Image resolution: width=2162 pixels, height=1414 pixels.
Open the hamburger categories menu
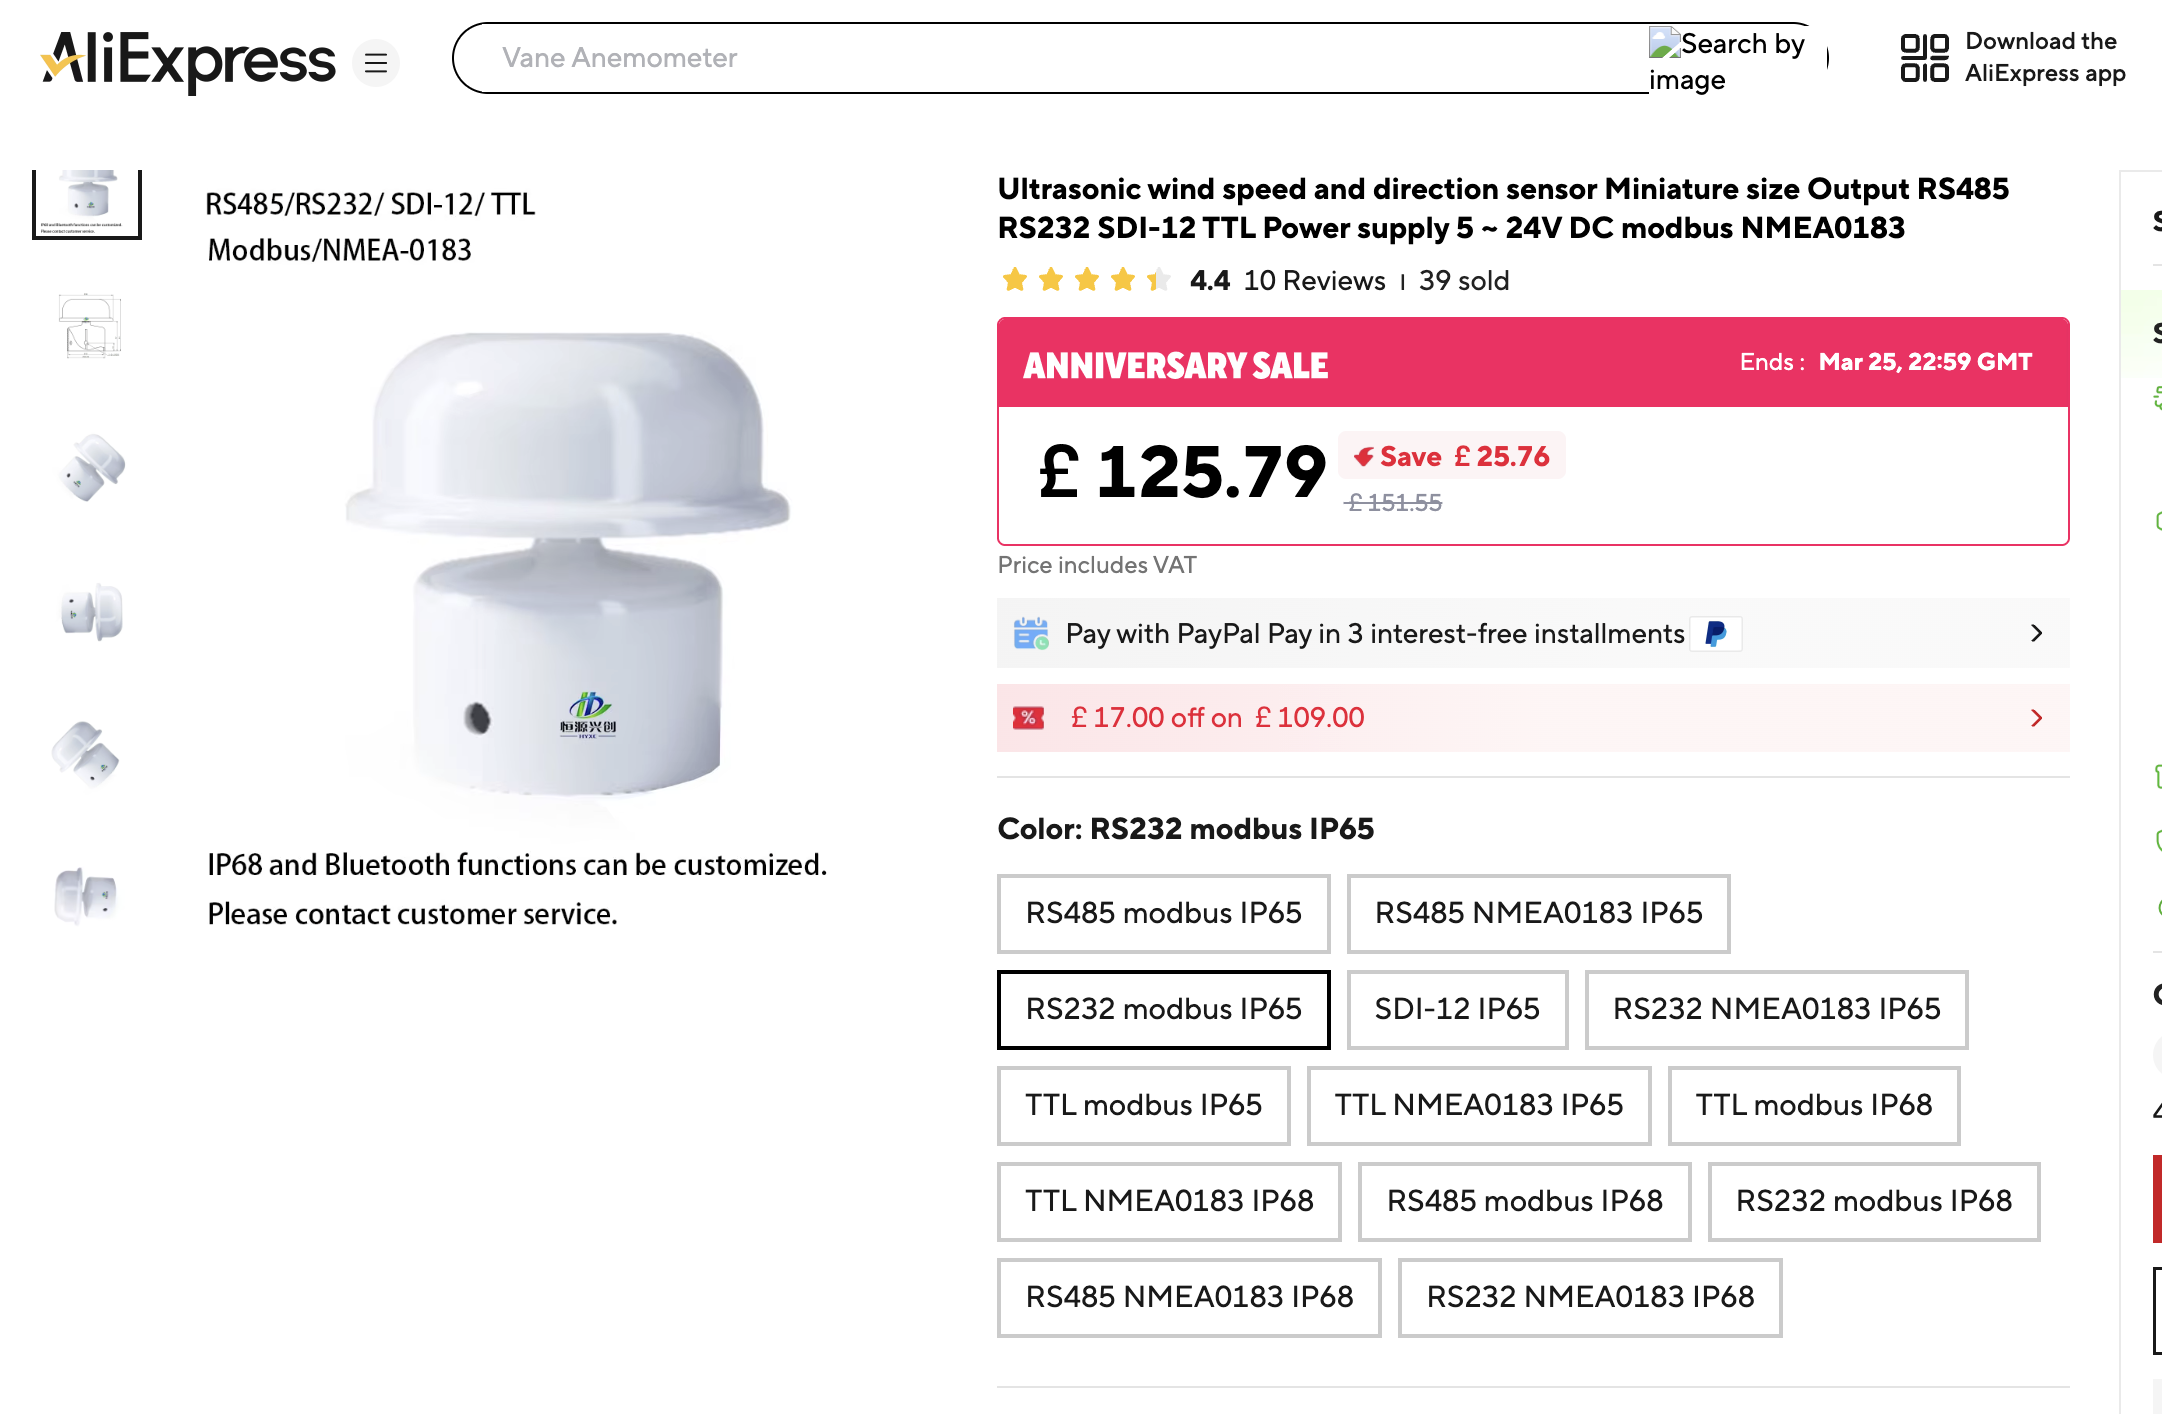tap(376, 63)
